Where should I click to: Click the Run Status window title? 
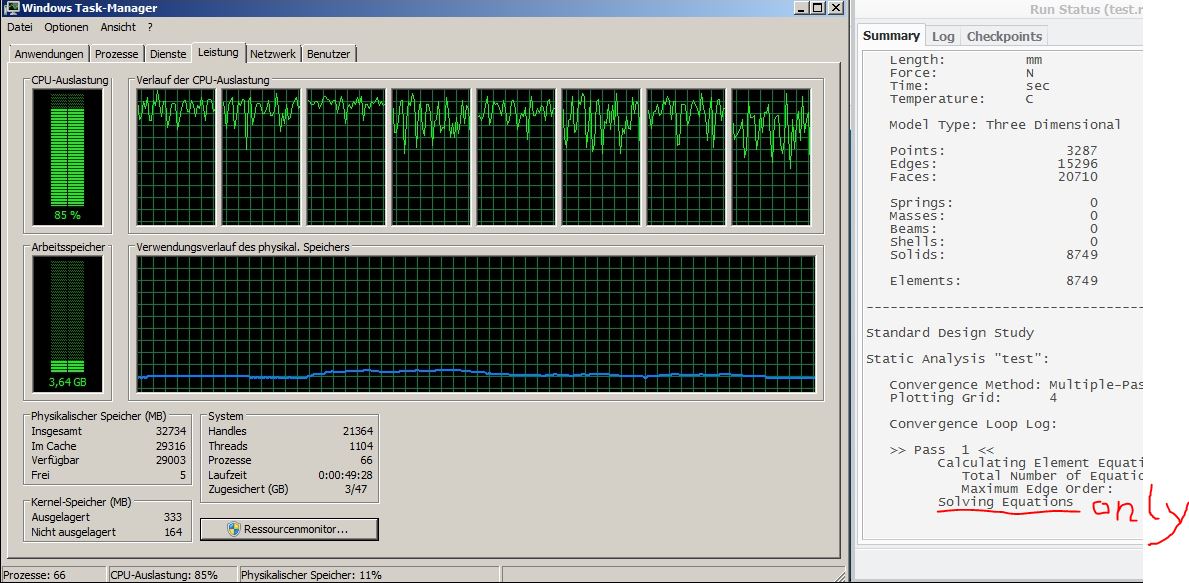coord(1085,10)
